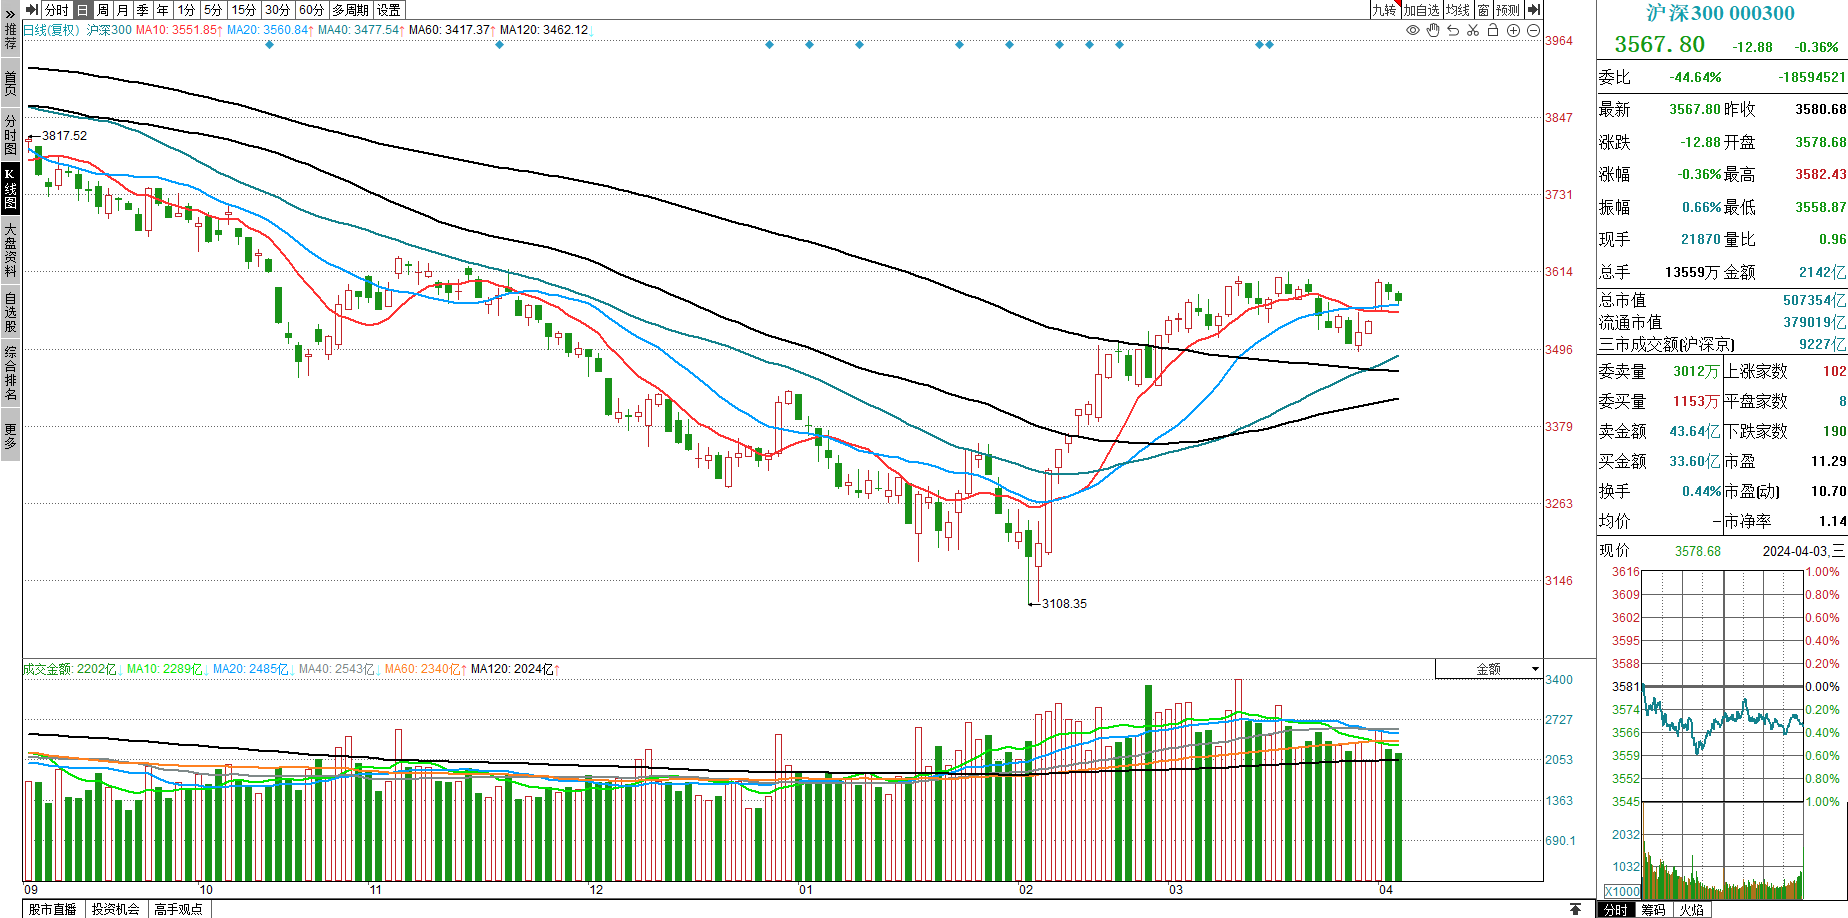Open the 金额 dropdown in volume panel
Screen dimensions: 1848x918
pos(1489,669)
